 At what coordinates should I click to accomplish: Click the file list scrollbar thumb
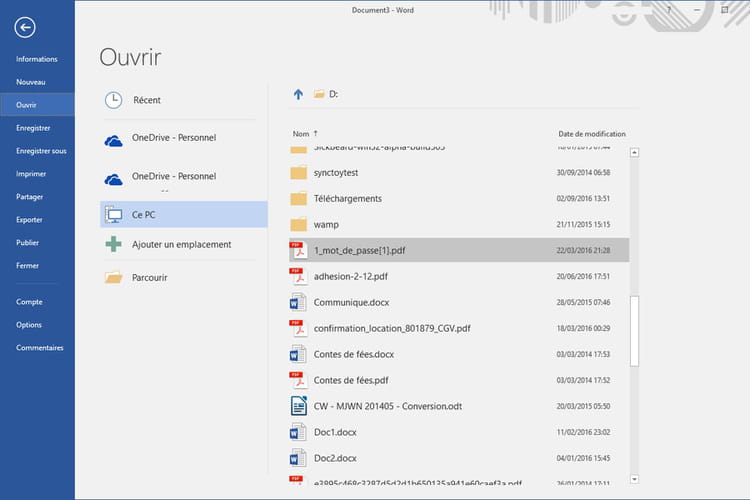[634, 331]
